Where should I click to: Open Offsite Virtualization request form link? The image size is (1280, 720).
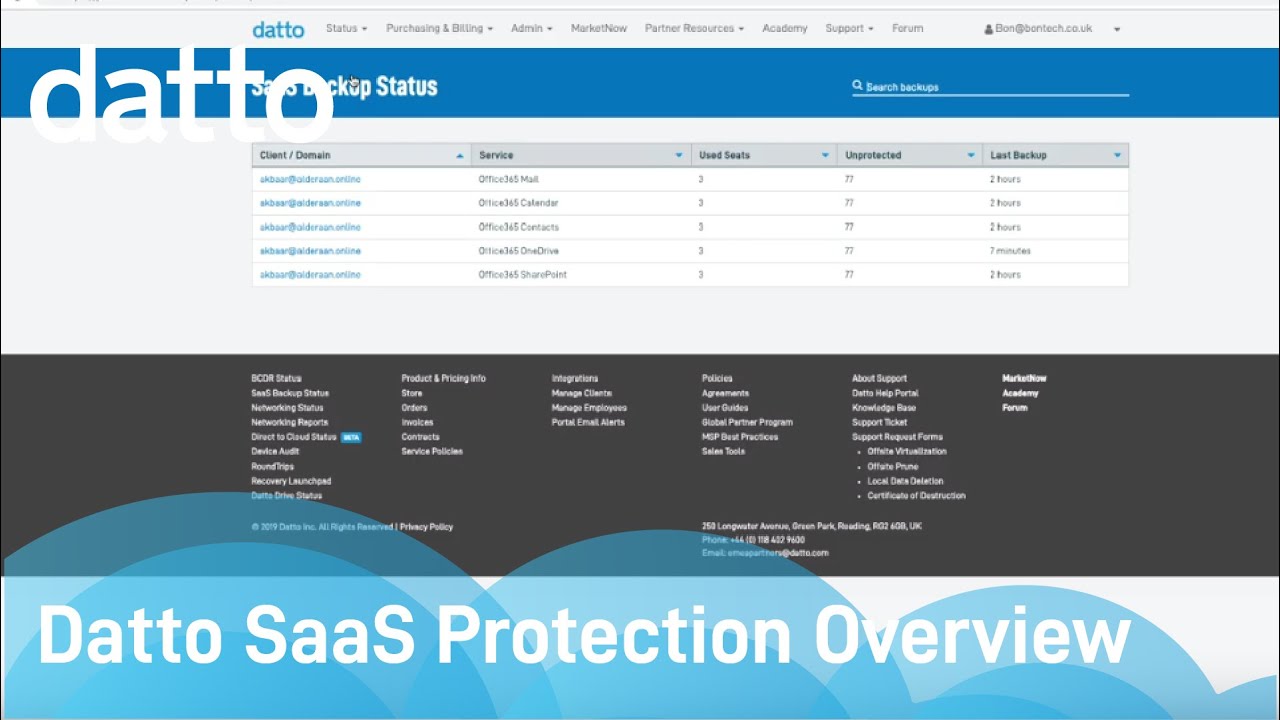907,451
